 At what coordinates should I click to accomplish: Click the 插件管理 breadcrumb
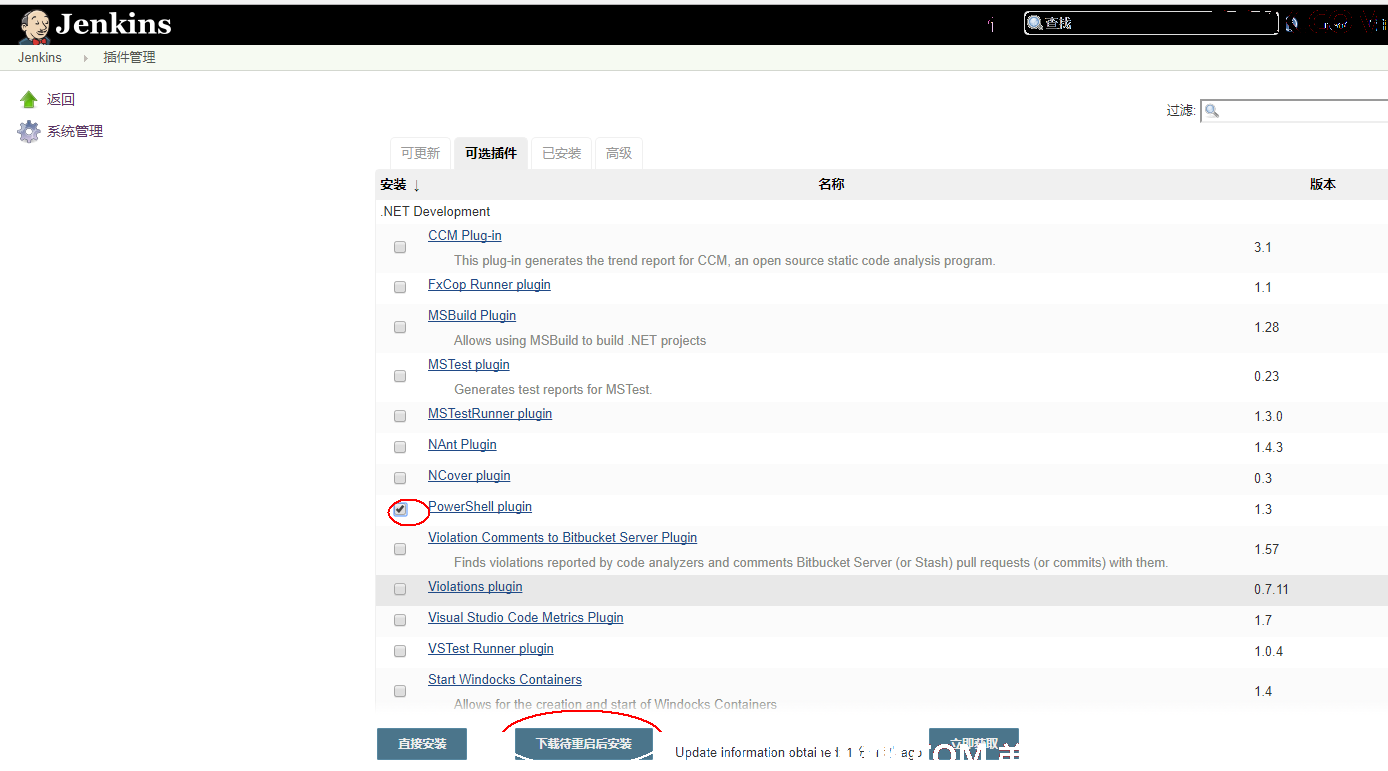[x=130, y=58]
